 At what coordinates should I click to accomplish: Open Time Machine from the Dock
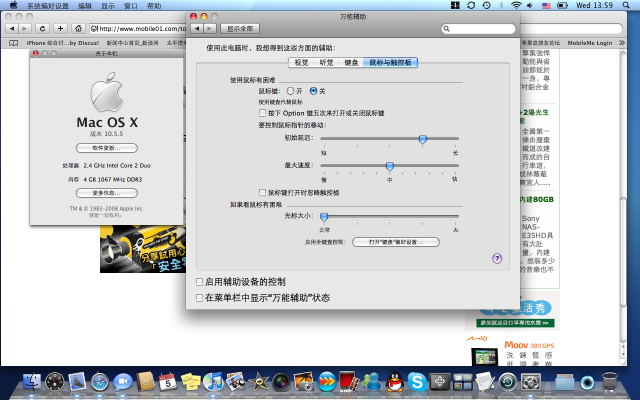pyautogui.click(x=508, y=382)
